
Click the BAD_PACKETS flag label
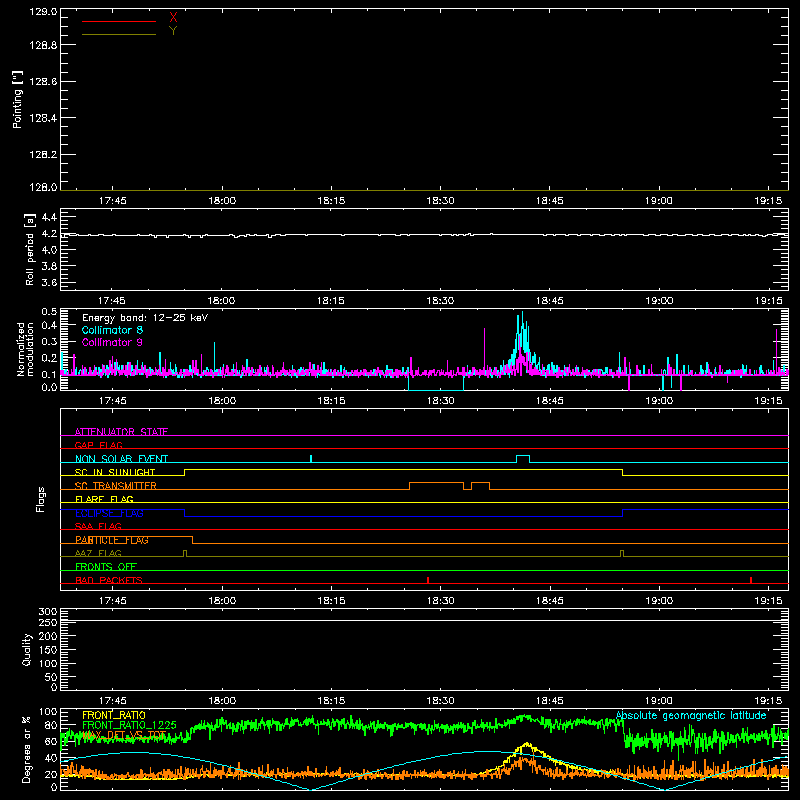109,580
